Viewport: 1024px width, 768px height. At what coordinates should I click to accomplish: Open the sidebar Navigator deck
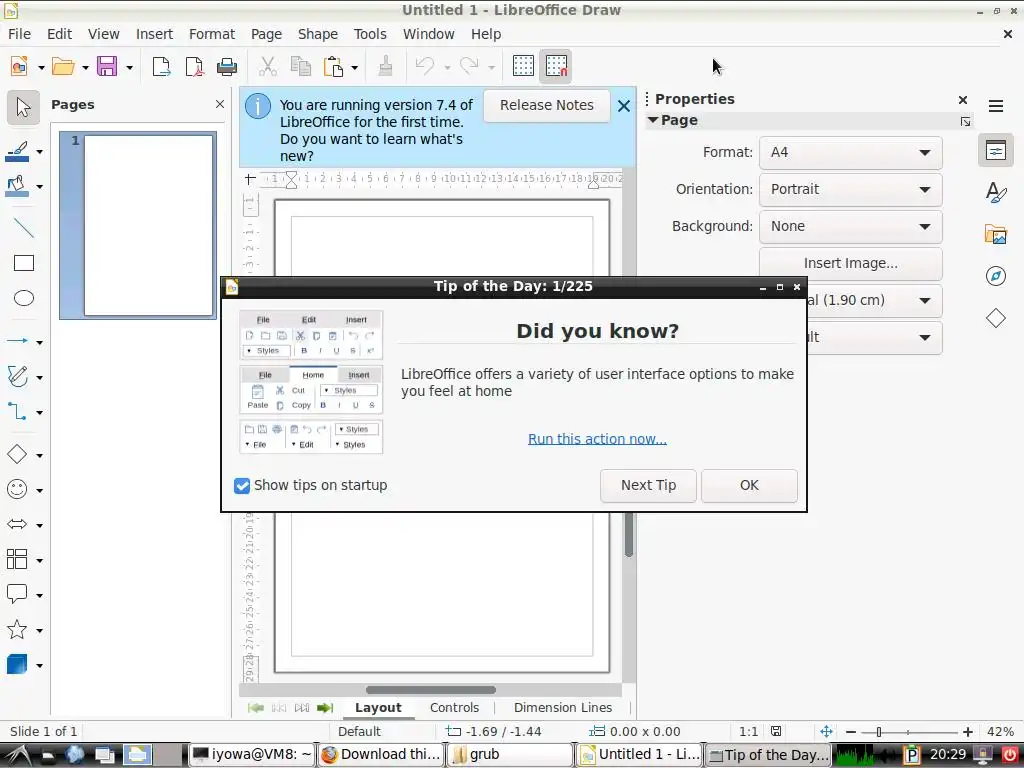coord(995,276)
